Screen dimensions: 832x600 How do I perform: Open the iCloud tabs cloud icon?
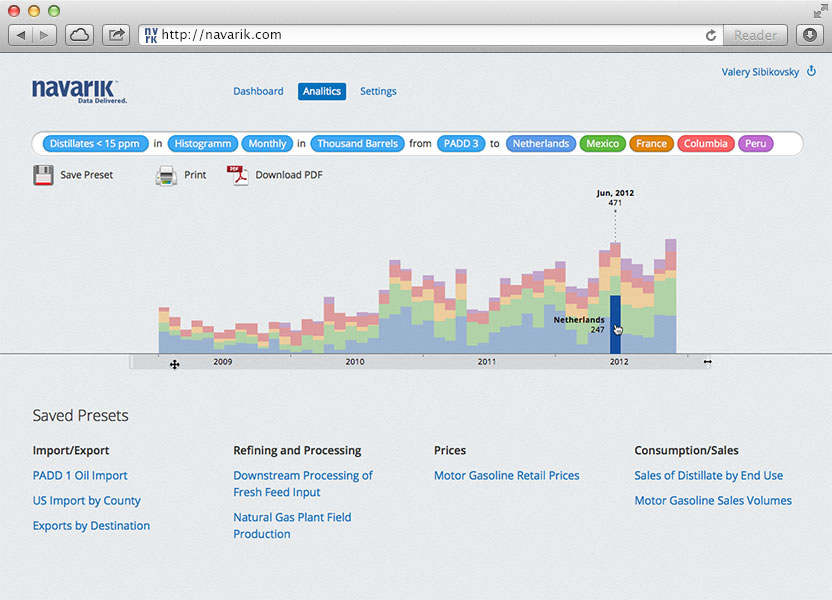click(80, 35)
